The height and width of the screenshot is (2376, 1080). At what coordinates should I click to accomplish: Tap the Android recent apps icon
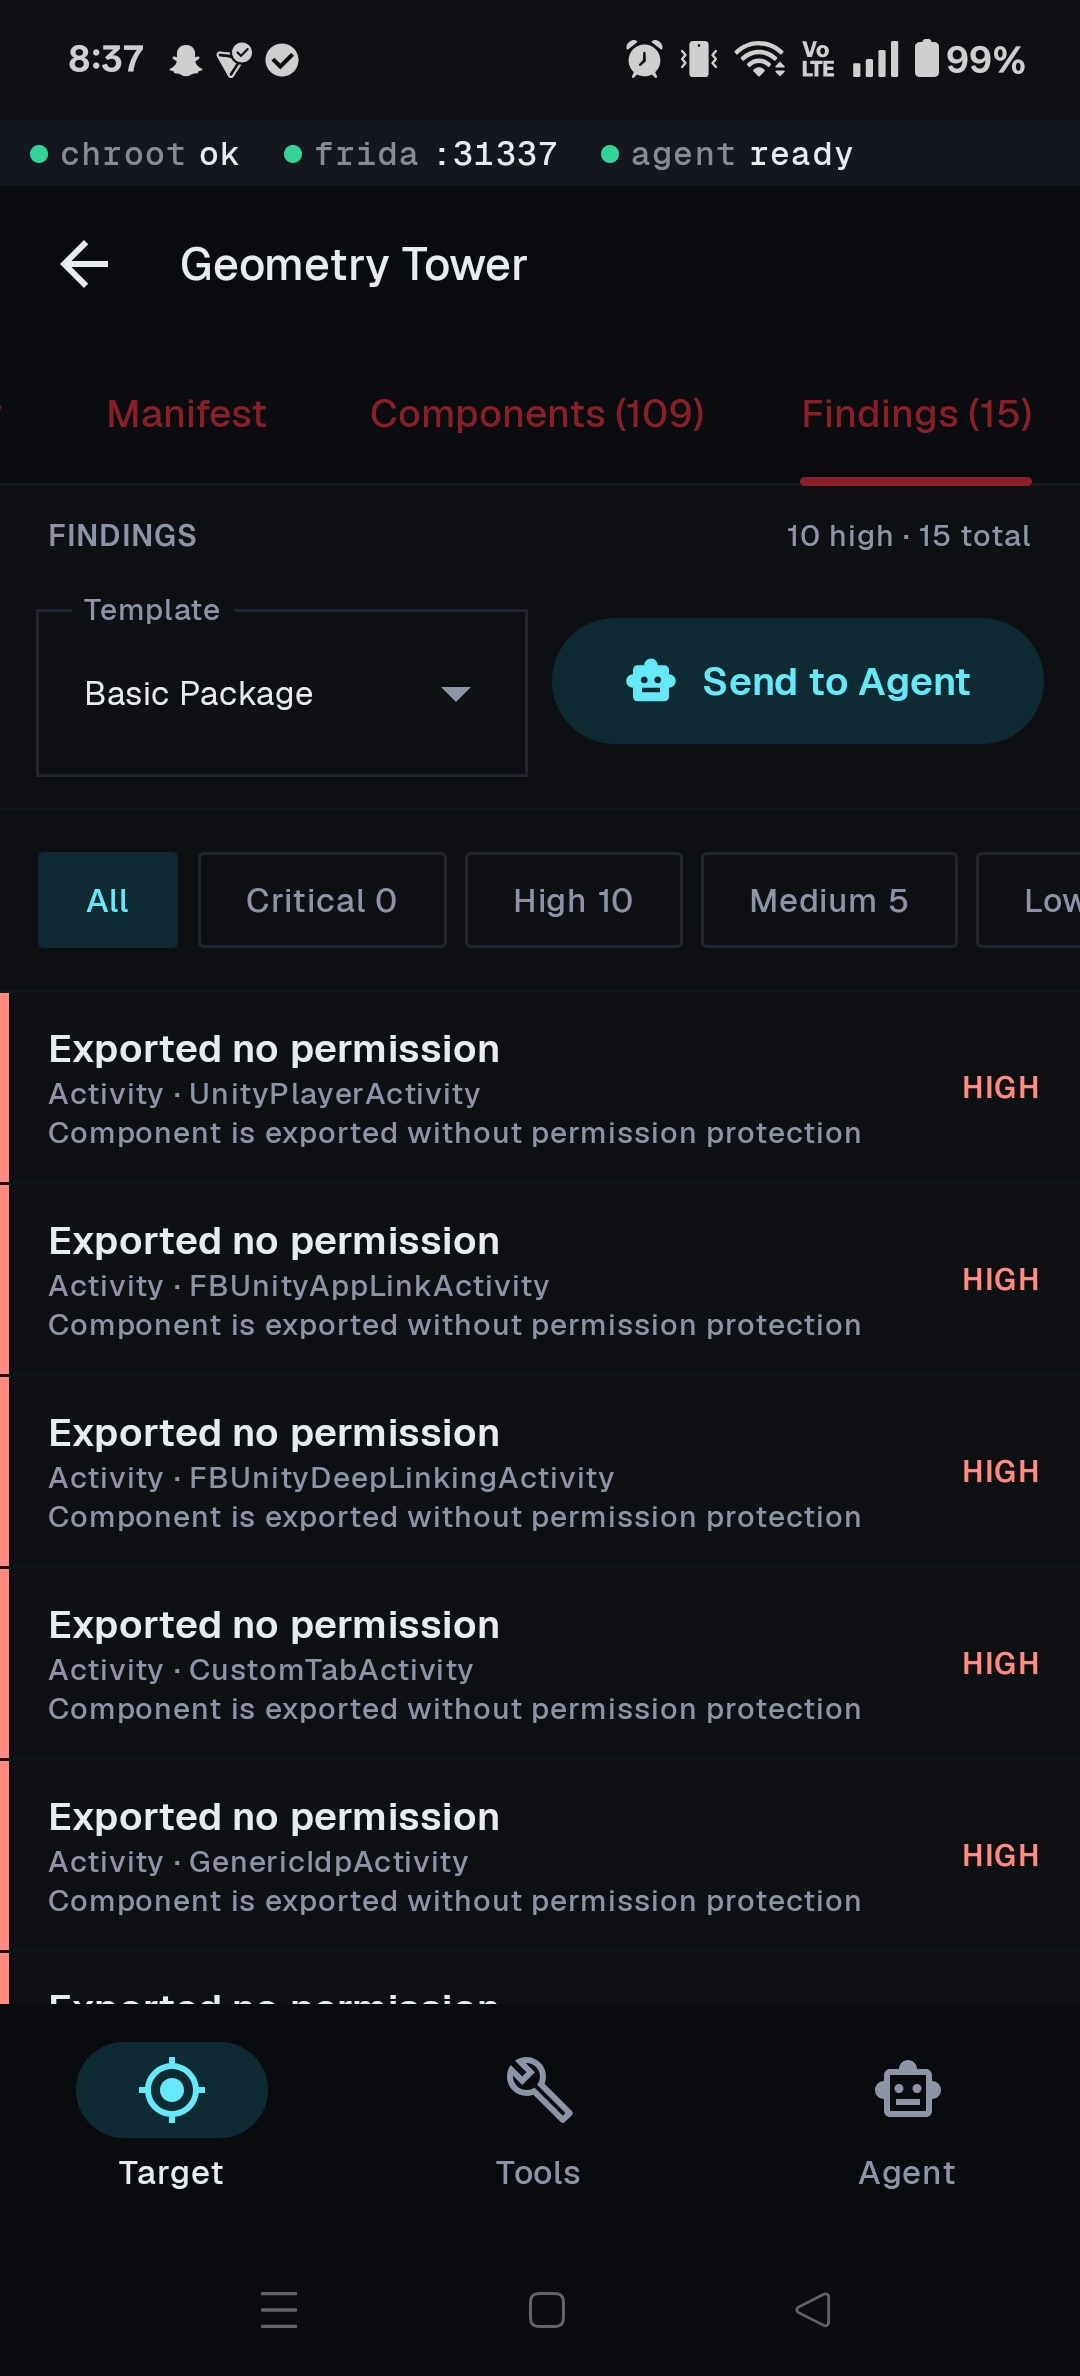tap(279, 2310)
